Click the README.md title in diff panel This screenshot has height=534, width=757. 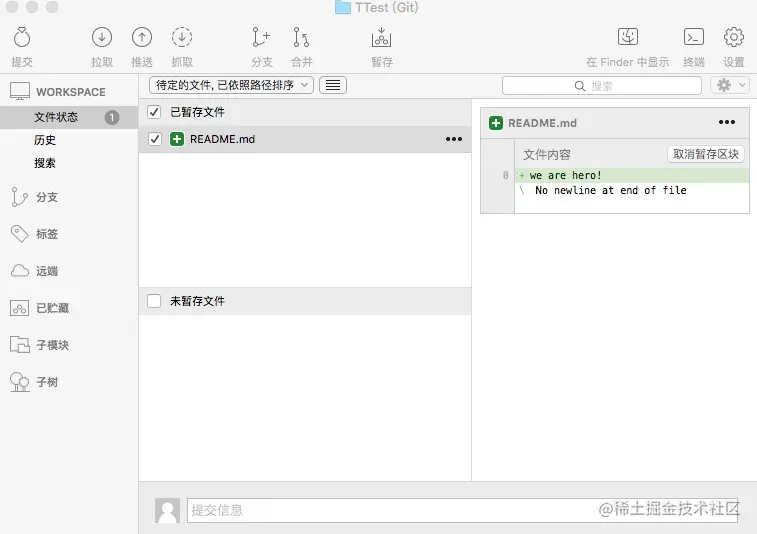click(x=542, y=123)
